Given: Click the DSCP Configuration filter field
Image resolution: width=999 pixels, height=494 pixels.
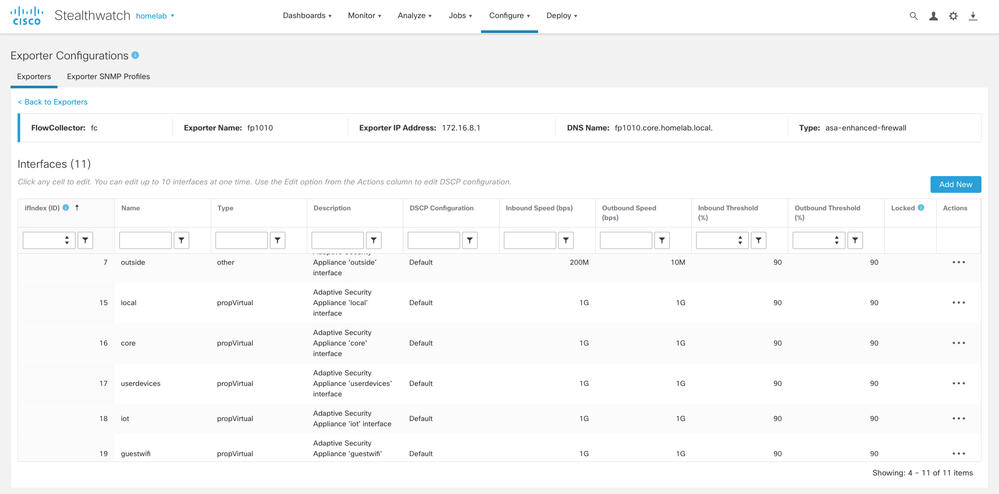Looking at the screenshot, I should pyautogui.click(x=434, y=240).
